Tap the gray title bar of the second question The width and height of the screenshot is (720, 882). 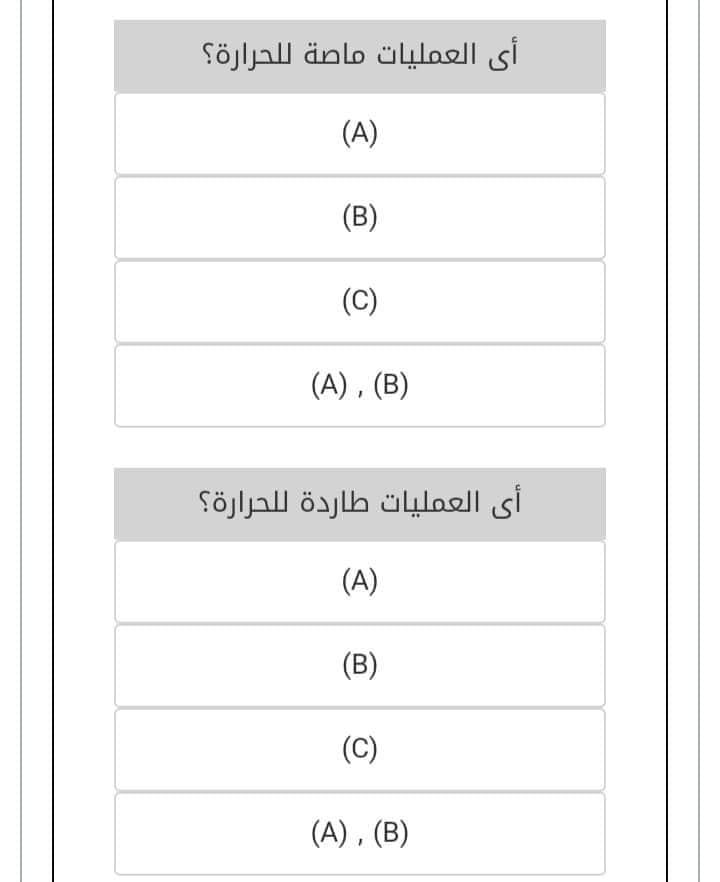coord(359,503)
